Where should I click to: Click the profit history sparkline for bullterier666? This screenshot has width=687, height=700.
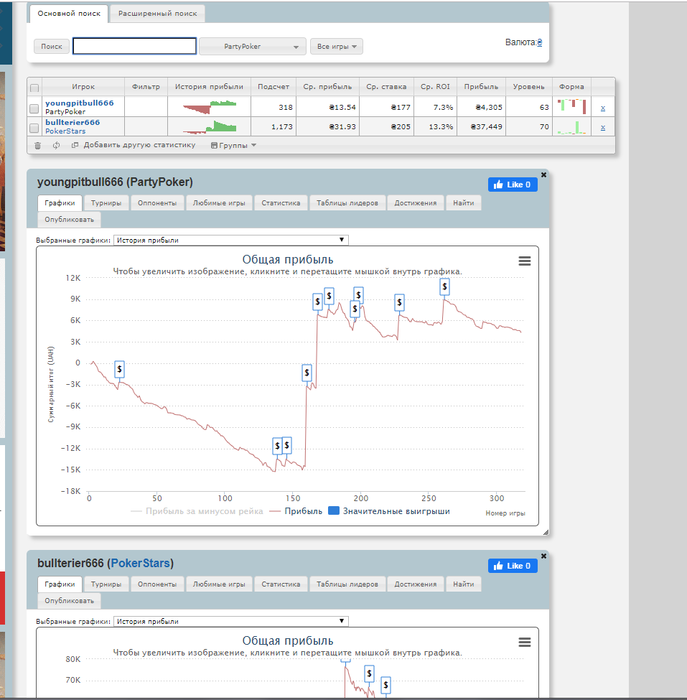(x=209, y=127)
